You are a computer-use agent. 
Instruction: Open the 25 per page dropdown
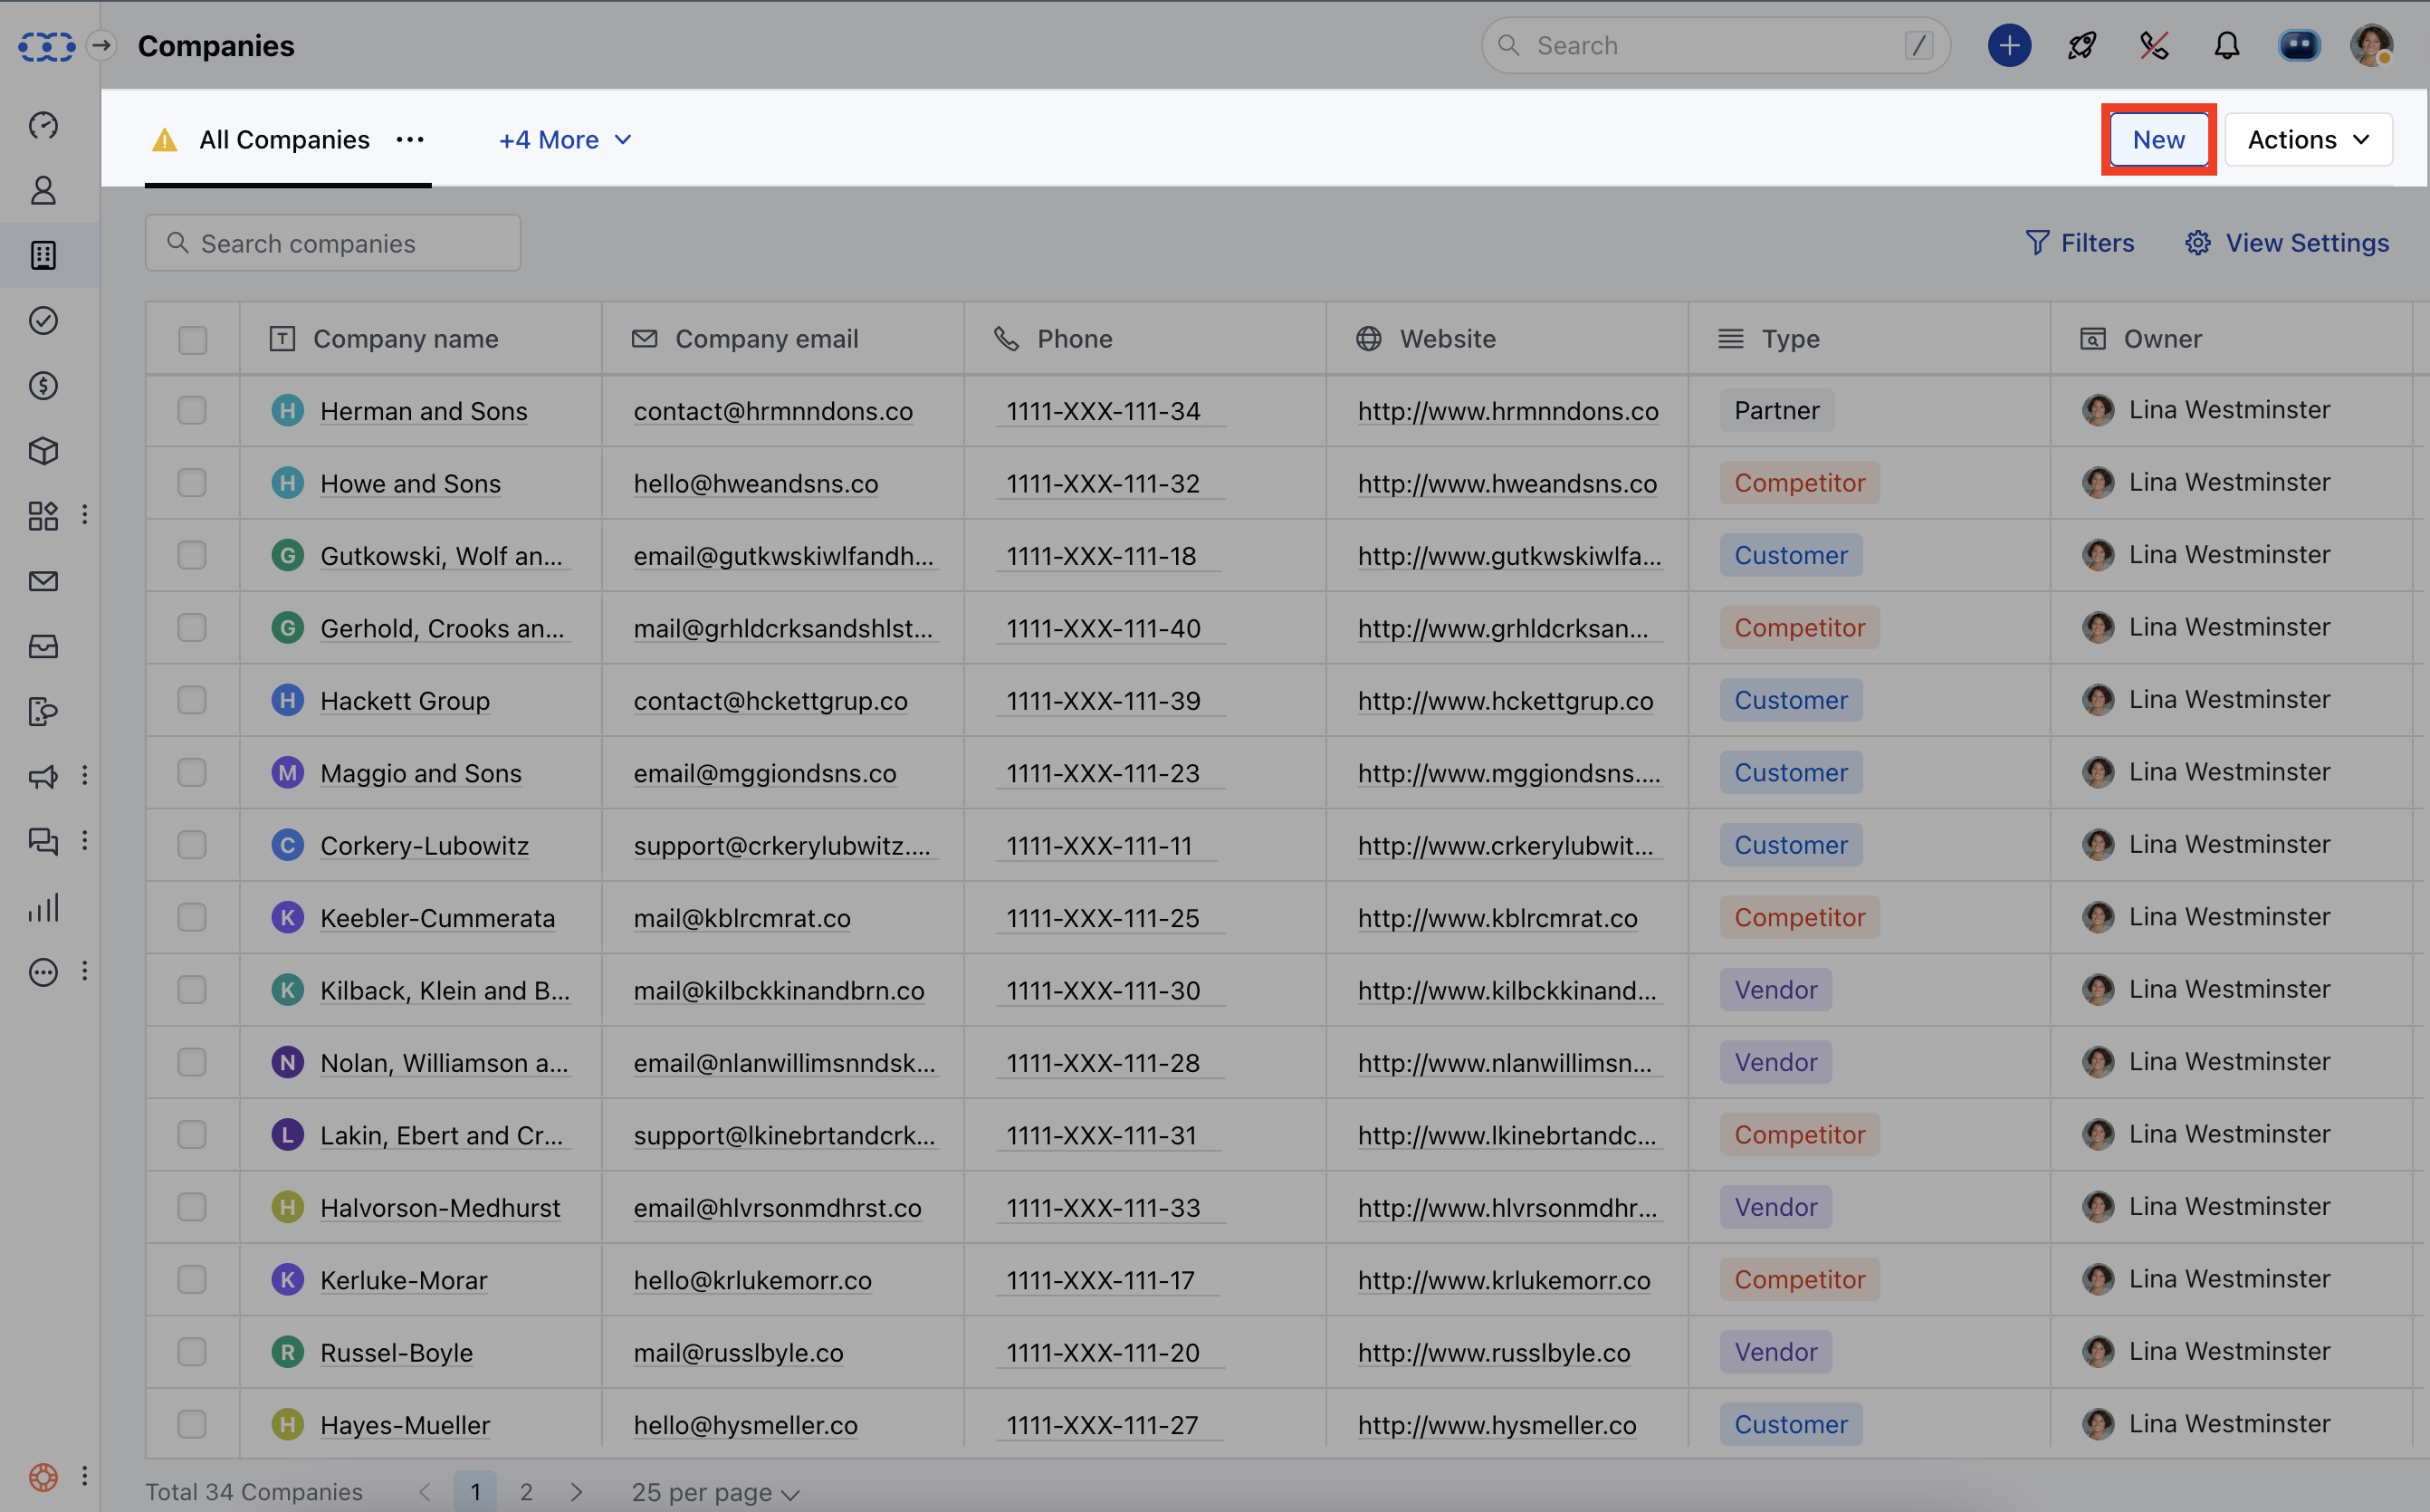coord(715,1492)
